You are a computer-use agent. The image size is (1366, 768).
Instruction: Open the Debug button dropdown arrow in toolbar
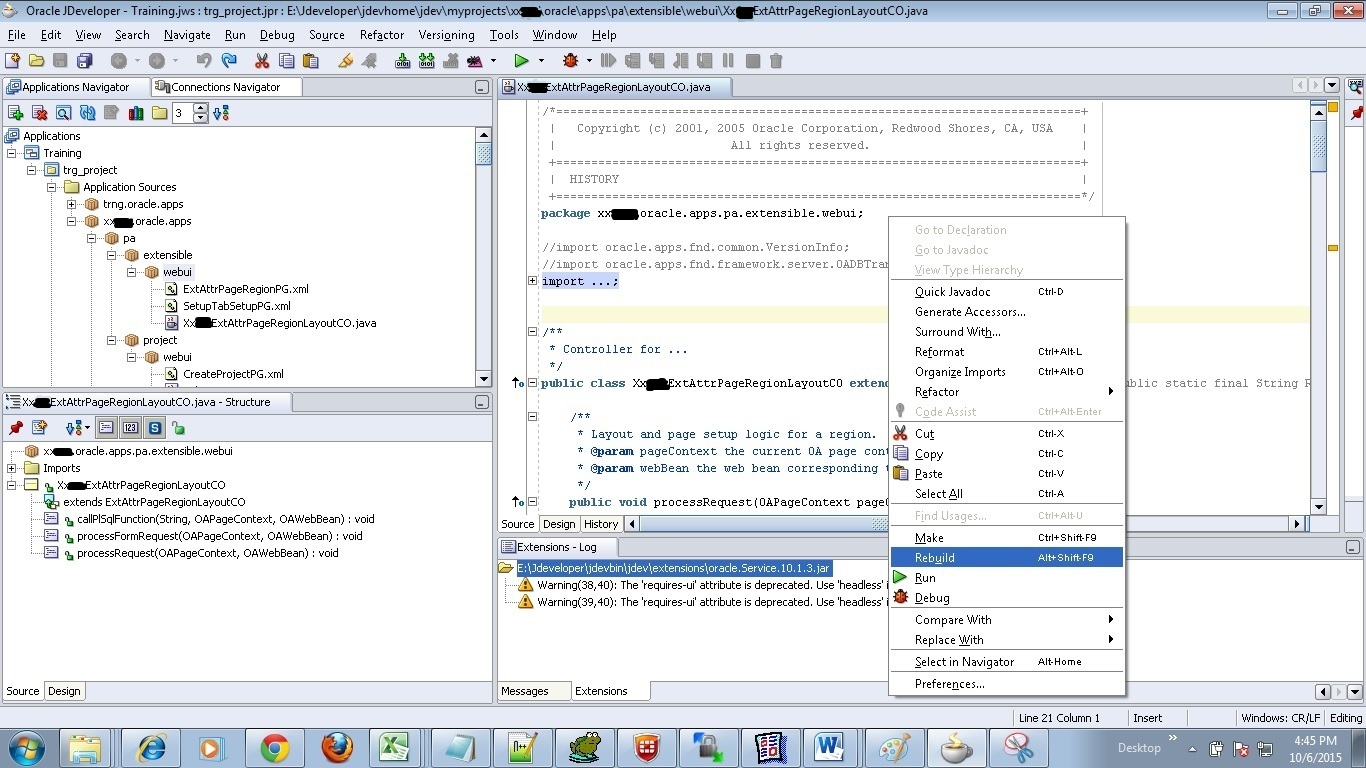[588, 61]
